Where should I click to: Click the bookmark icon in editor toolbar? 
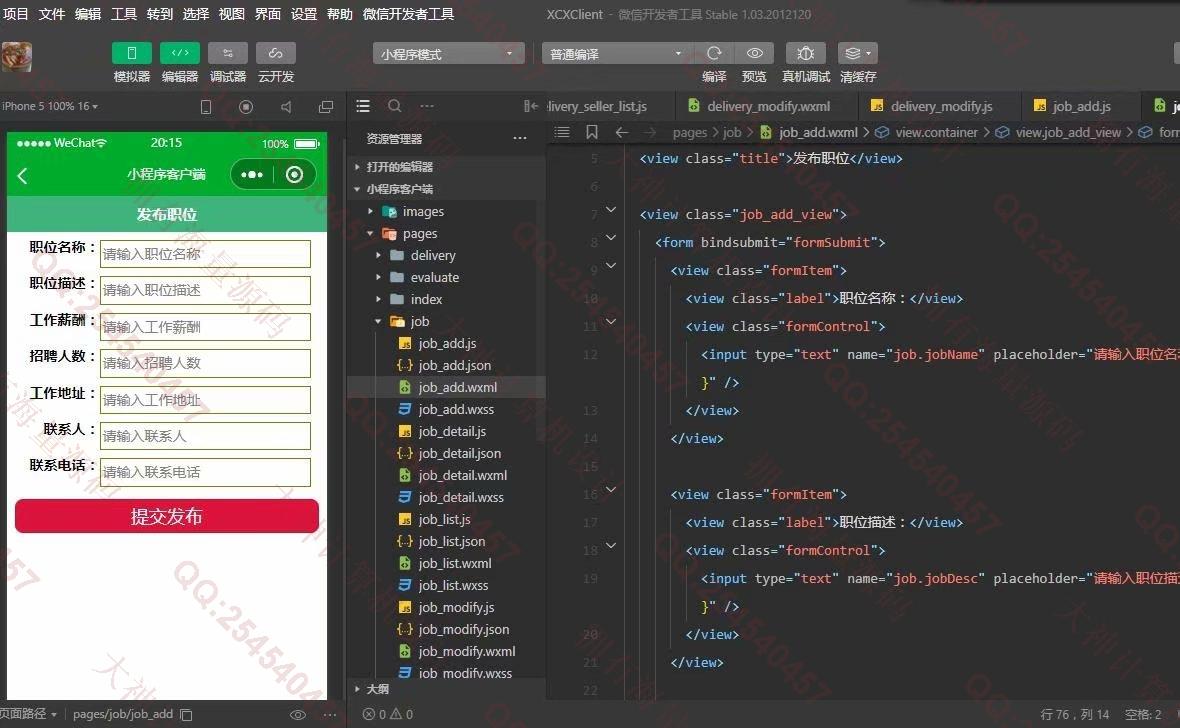[592, 133]
